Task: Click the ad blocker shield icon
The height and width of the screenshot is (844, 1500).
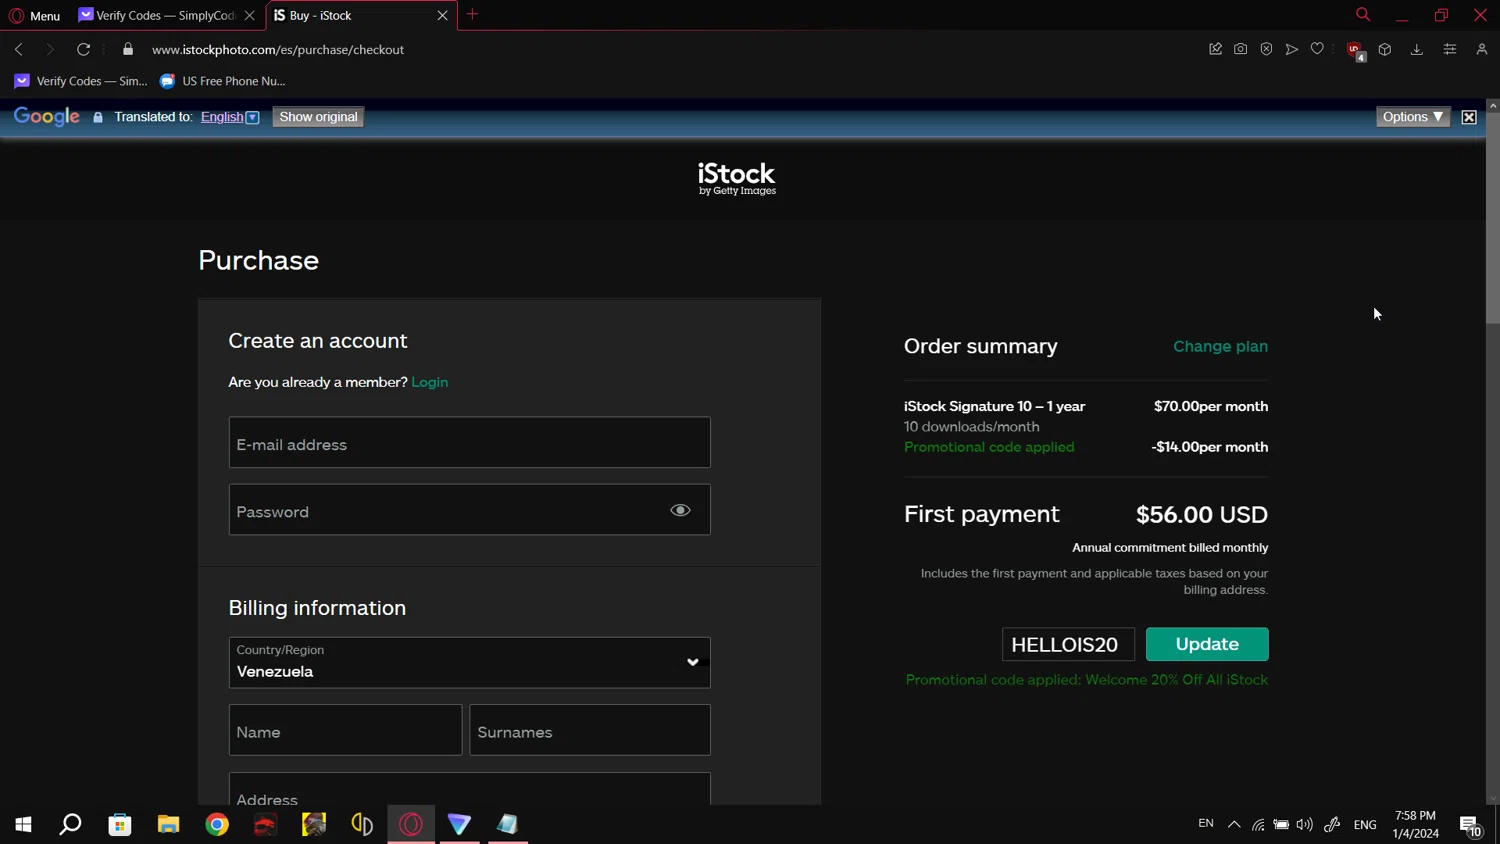Action: pyautogui.click(x=1266, y=49)
